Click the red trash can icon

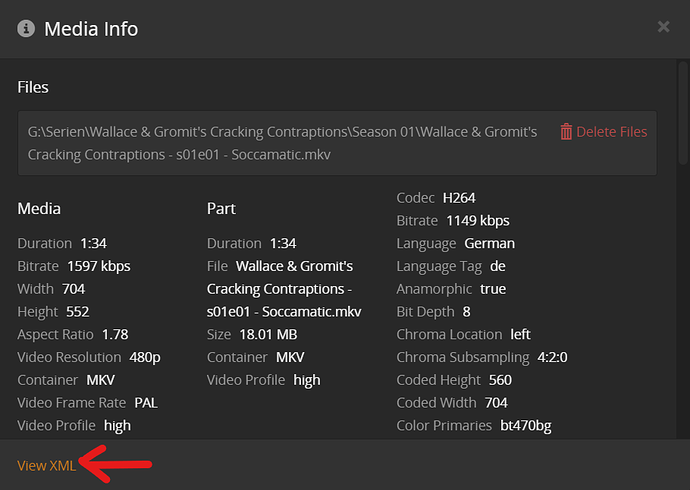point(566,132)
